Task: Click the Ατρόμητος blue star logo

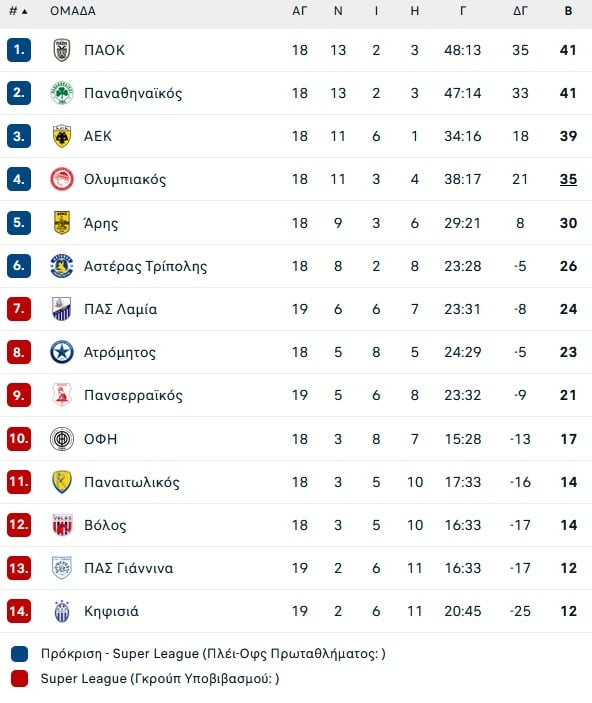Action: [x=61, y=352]
